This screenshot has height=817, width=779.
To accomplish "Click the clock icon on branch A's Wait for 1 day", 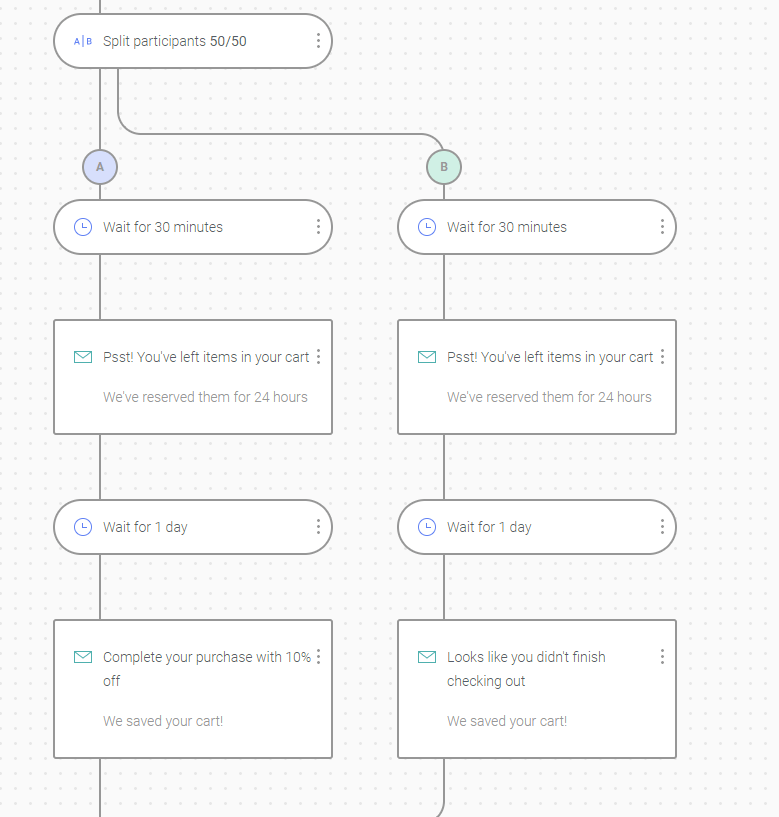I will click(x=83, y=527).
